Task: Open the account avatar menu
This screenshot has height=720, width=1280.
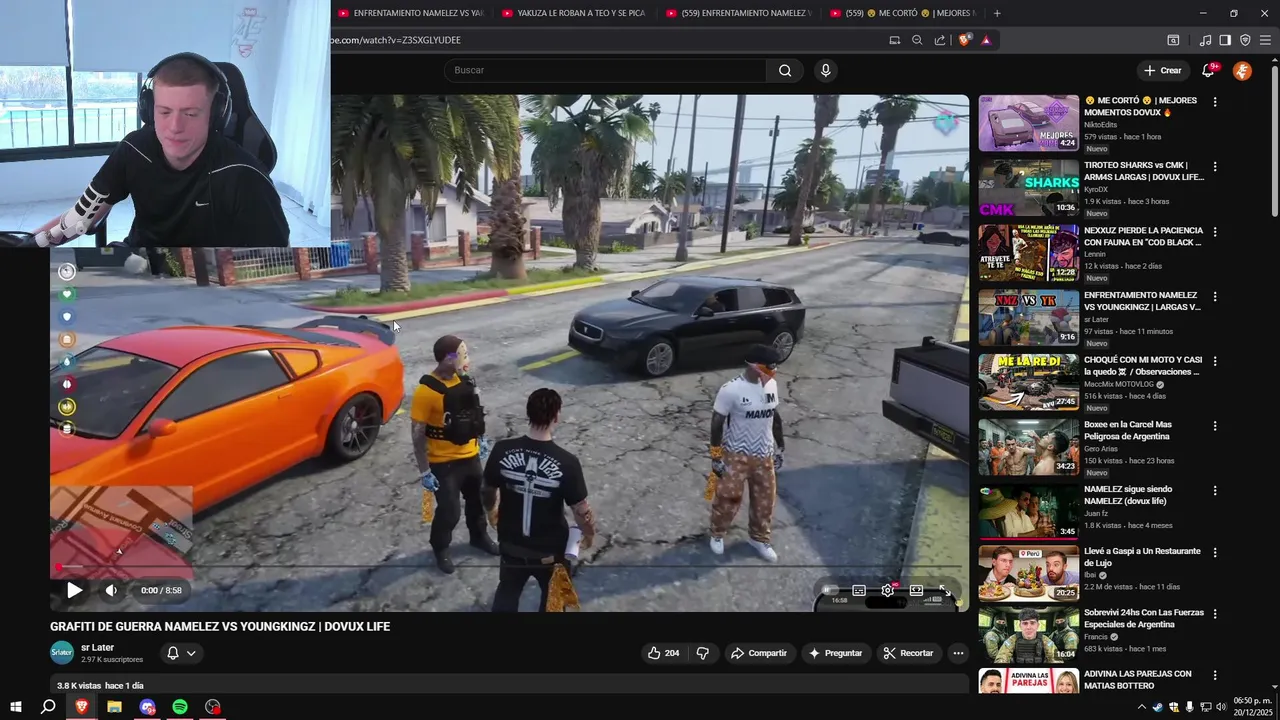Action: point(1242,70)
